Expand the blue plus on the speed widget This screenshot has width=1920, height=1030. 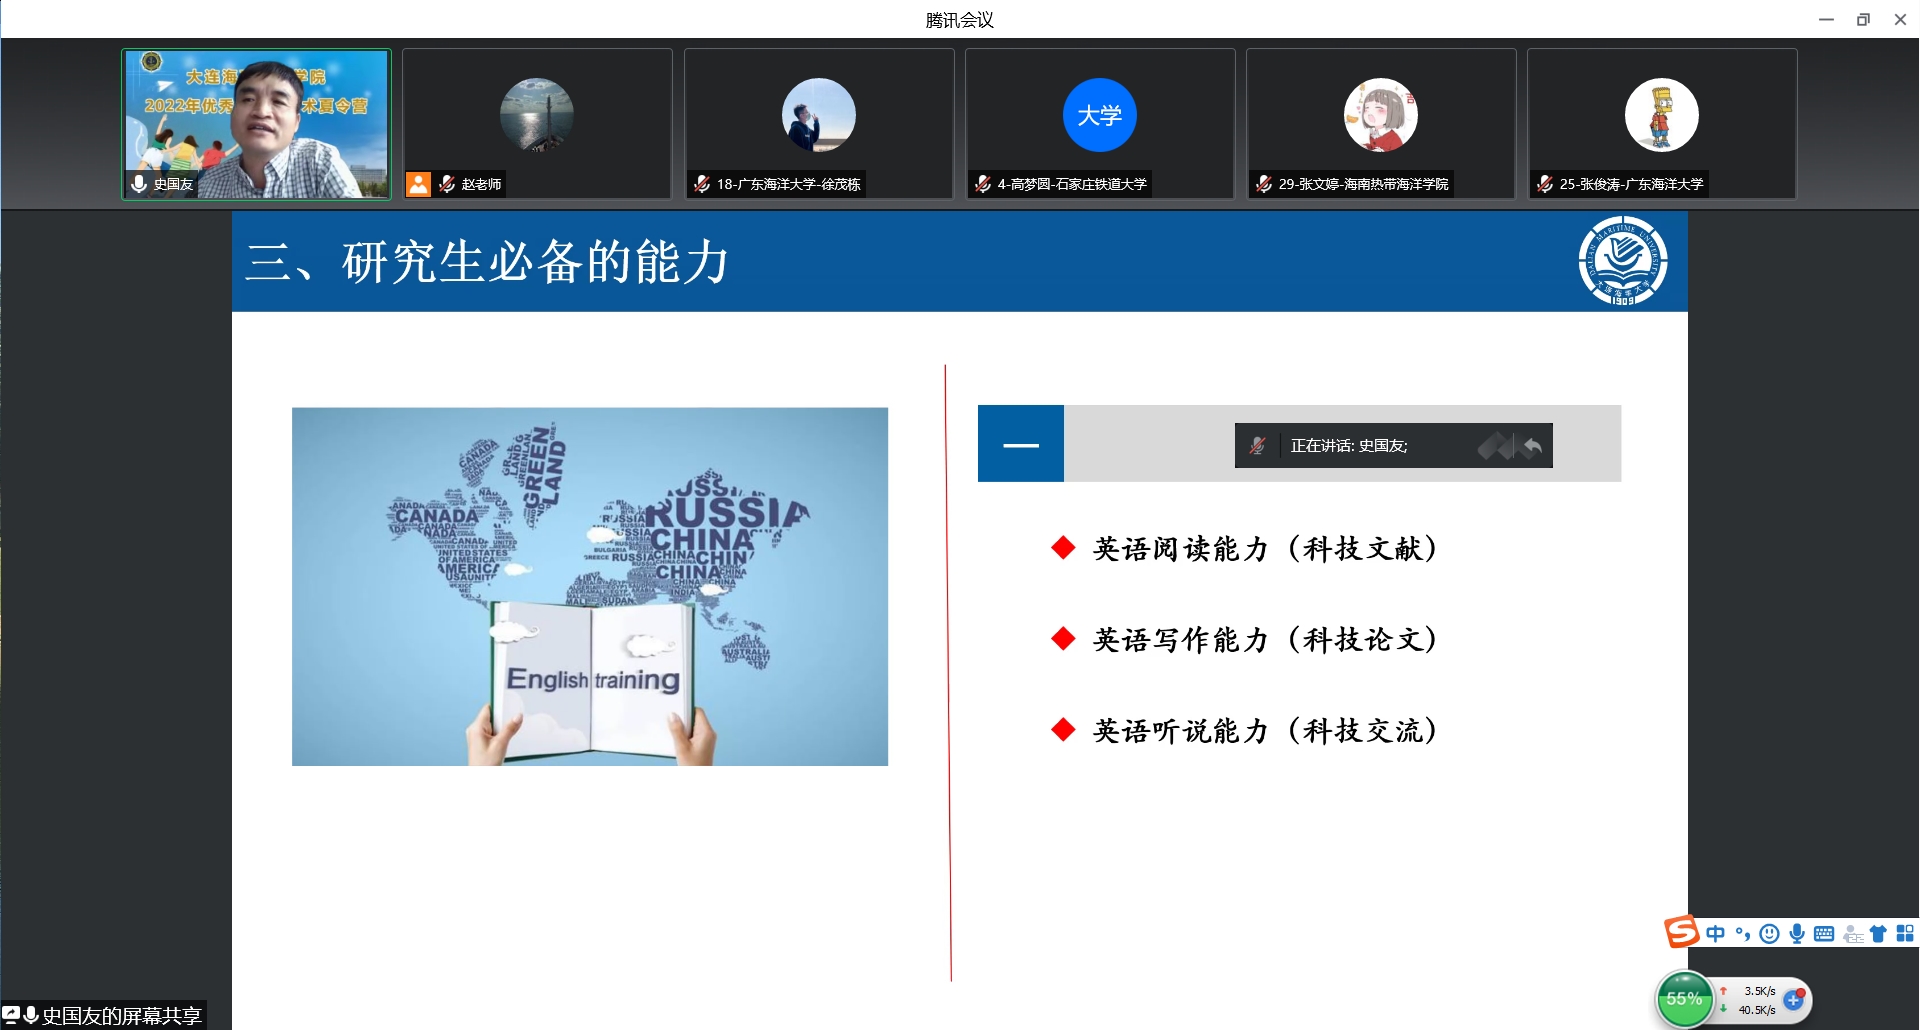pyautogui.click(x=1793, y=1000)
